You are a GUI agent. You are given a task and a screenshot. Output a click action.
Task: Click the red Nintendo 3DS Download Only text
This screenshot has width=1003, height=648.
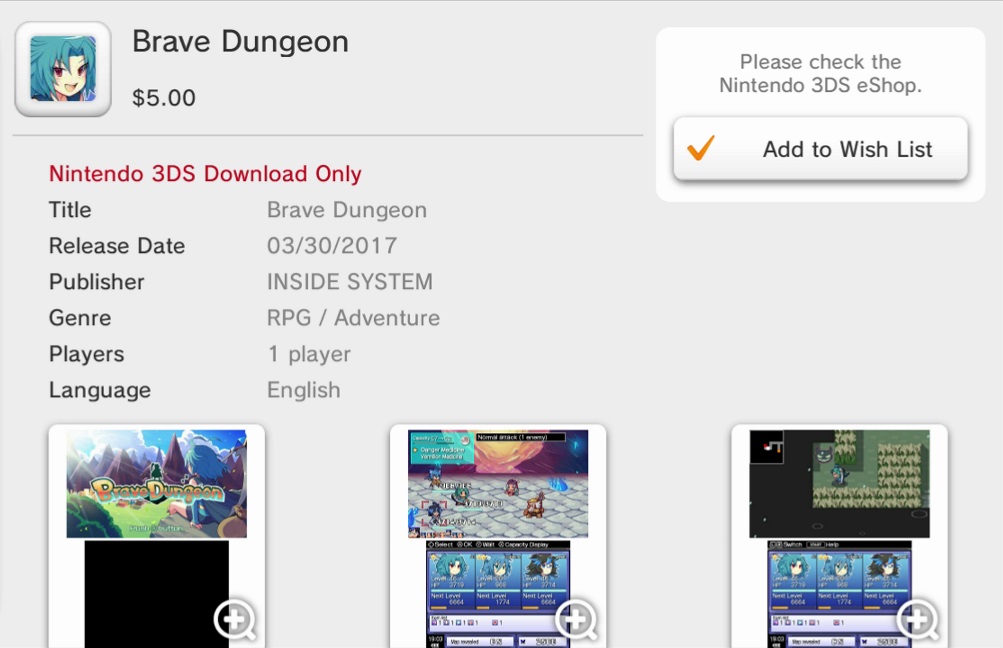(205, 174)
